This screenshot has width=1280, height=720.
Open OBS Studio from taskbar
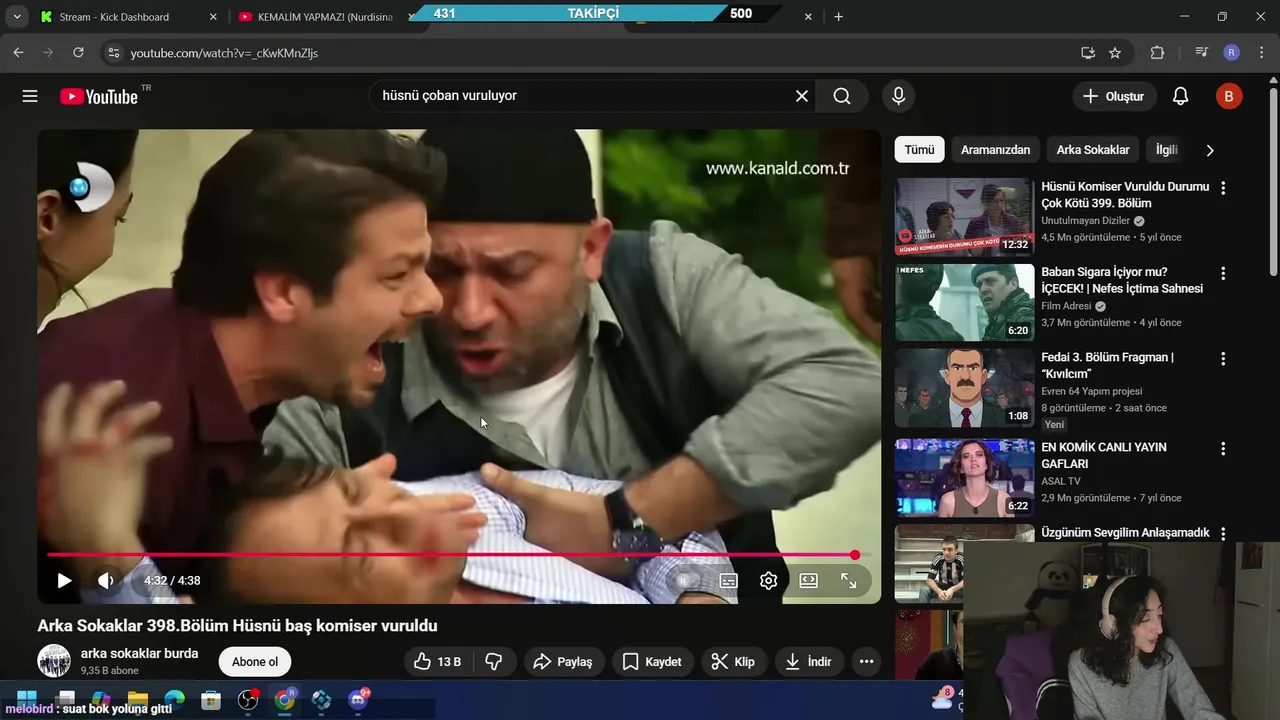(x=248, y=699)
